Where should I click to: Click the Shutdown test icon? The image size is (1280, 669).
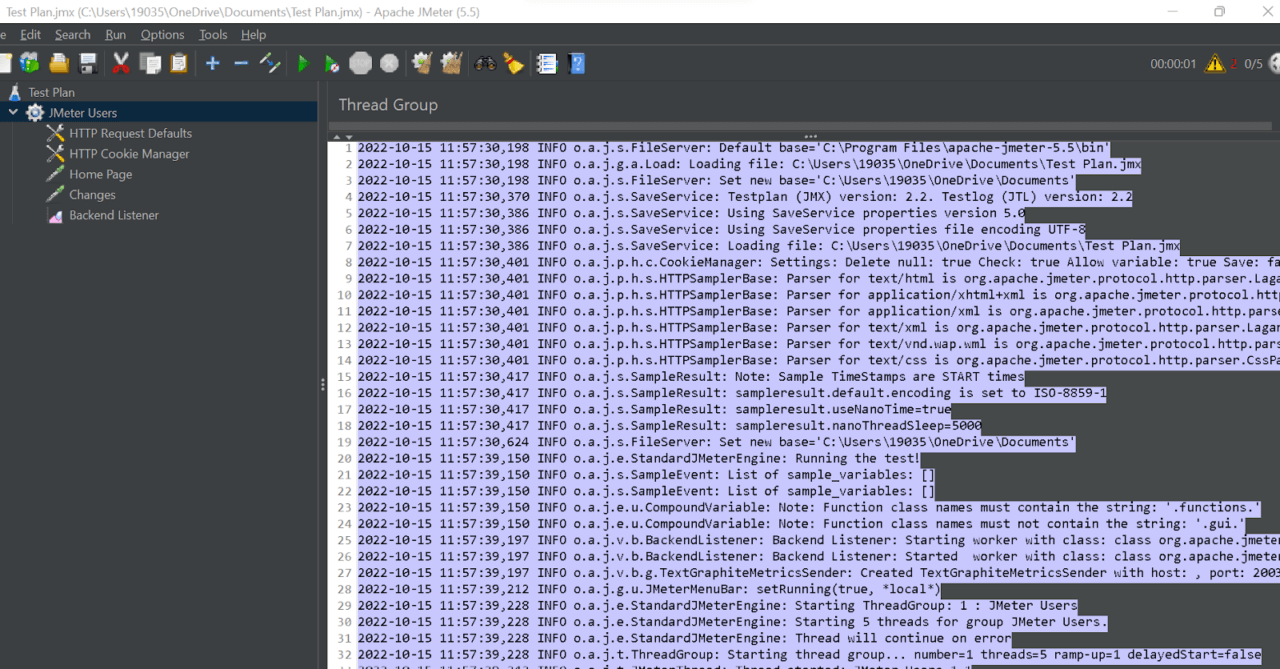pyautogui.click(x=387, y=62)
